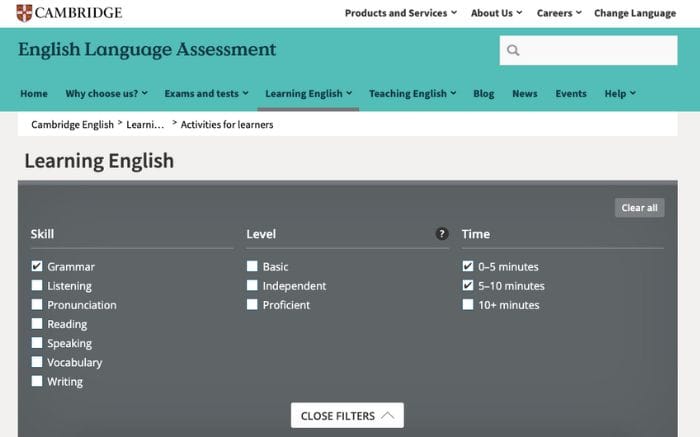Check the Listening skill checkbox
The height and width of the screenshot is (437, 700).
pyautogui.click(x=37, y=286)
